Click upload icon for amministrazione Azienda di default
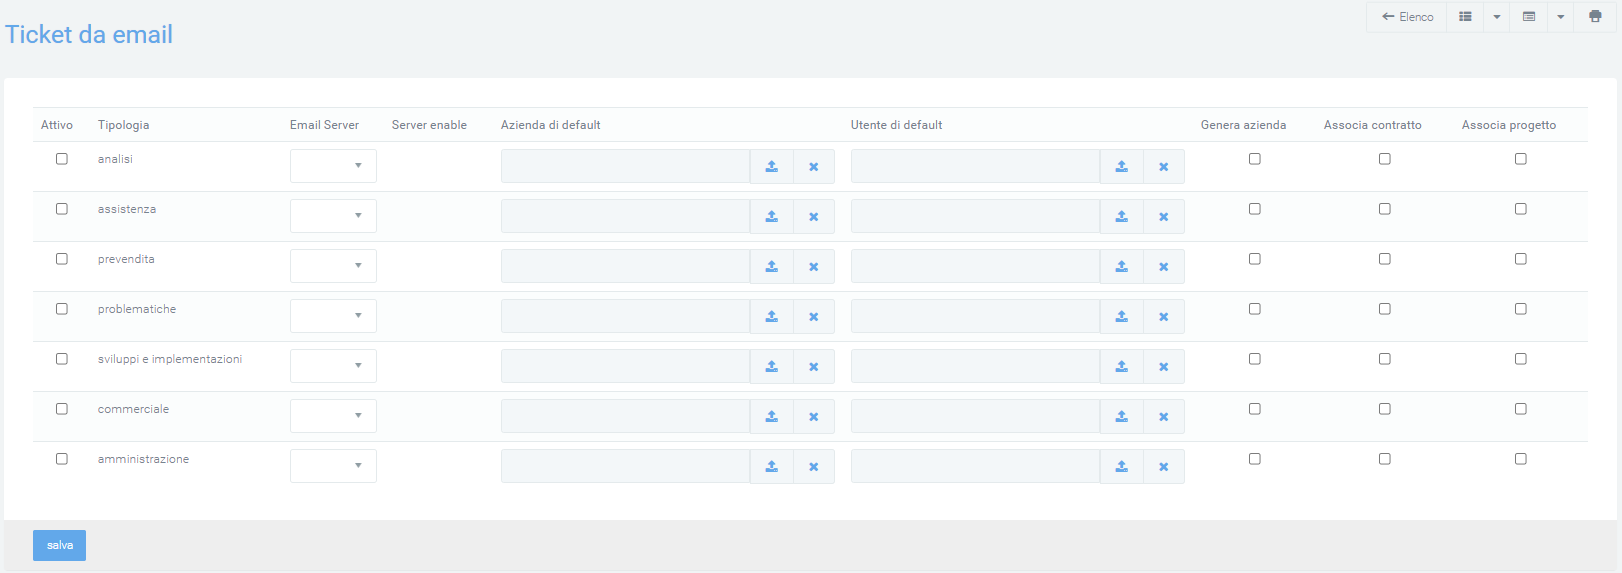This screenshot has width=1622, height=573. (x=772, y=467)
